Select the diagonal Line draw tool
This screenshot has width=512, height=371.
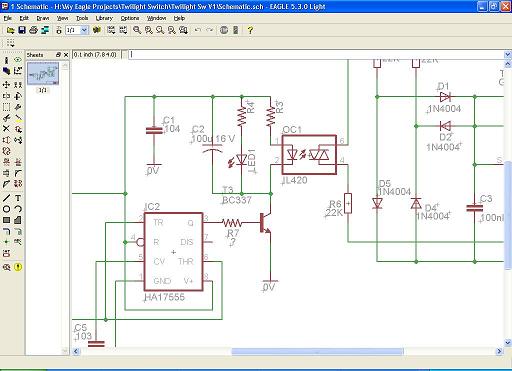point(6,198)
